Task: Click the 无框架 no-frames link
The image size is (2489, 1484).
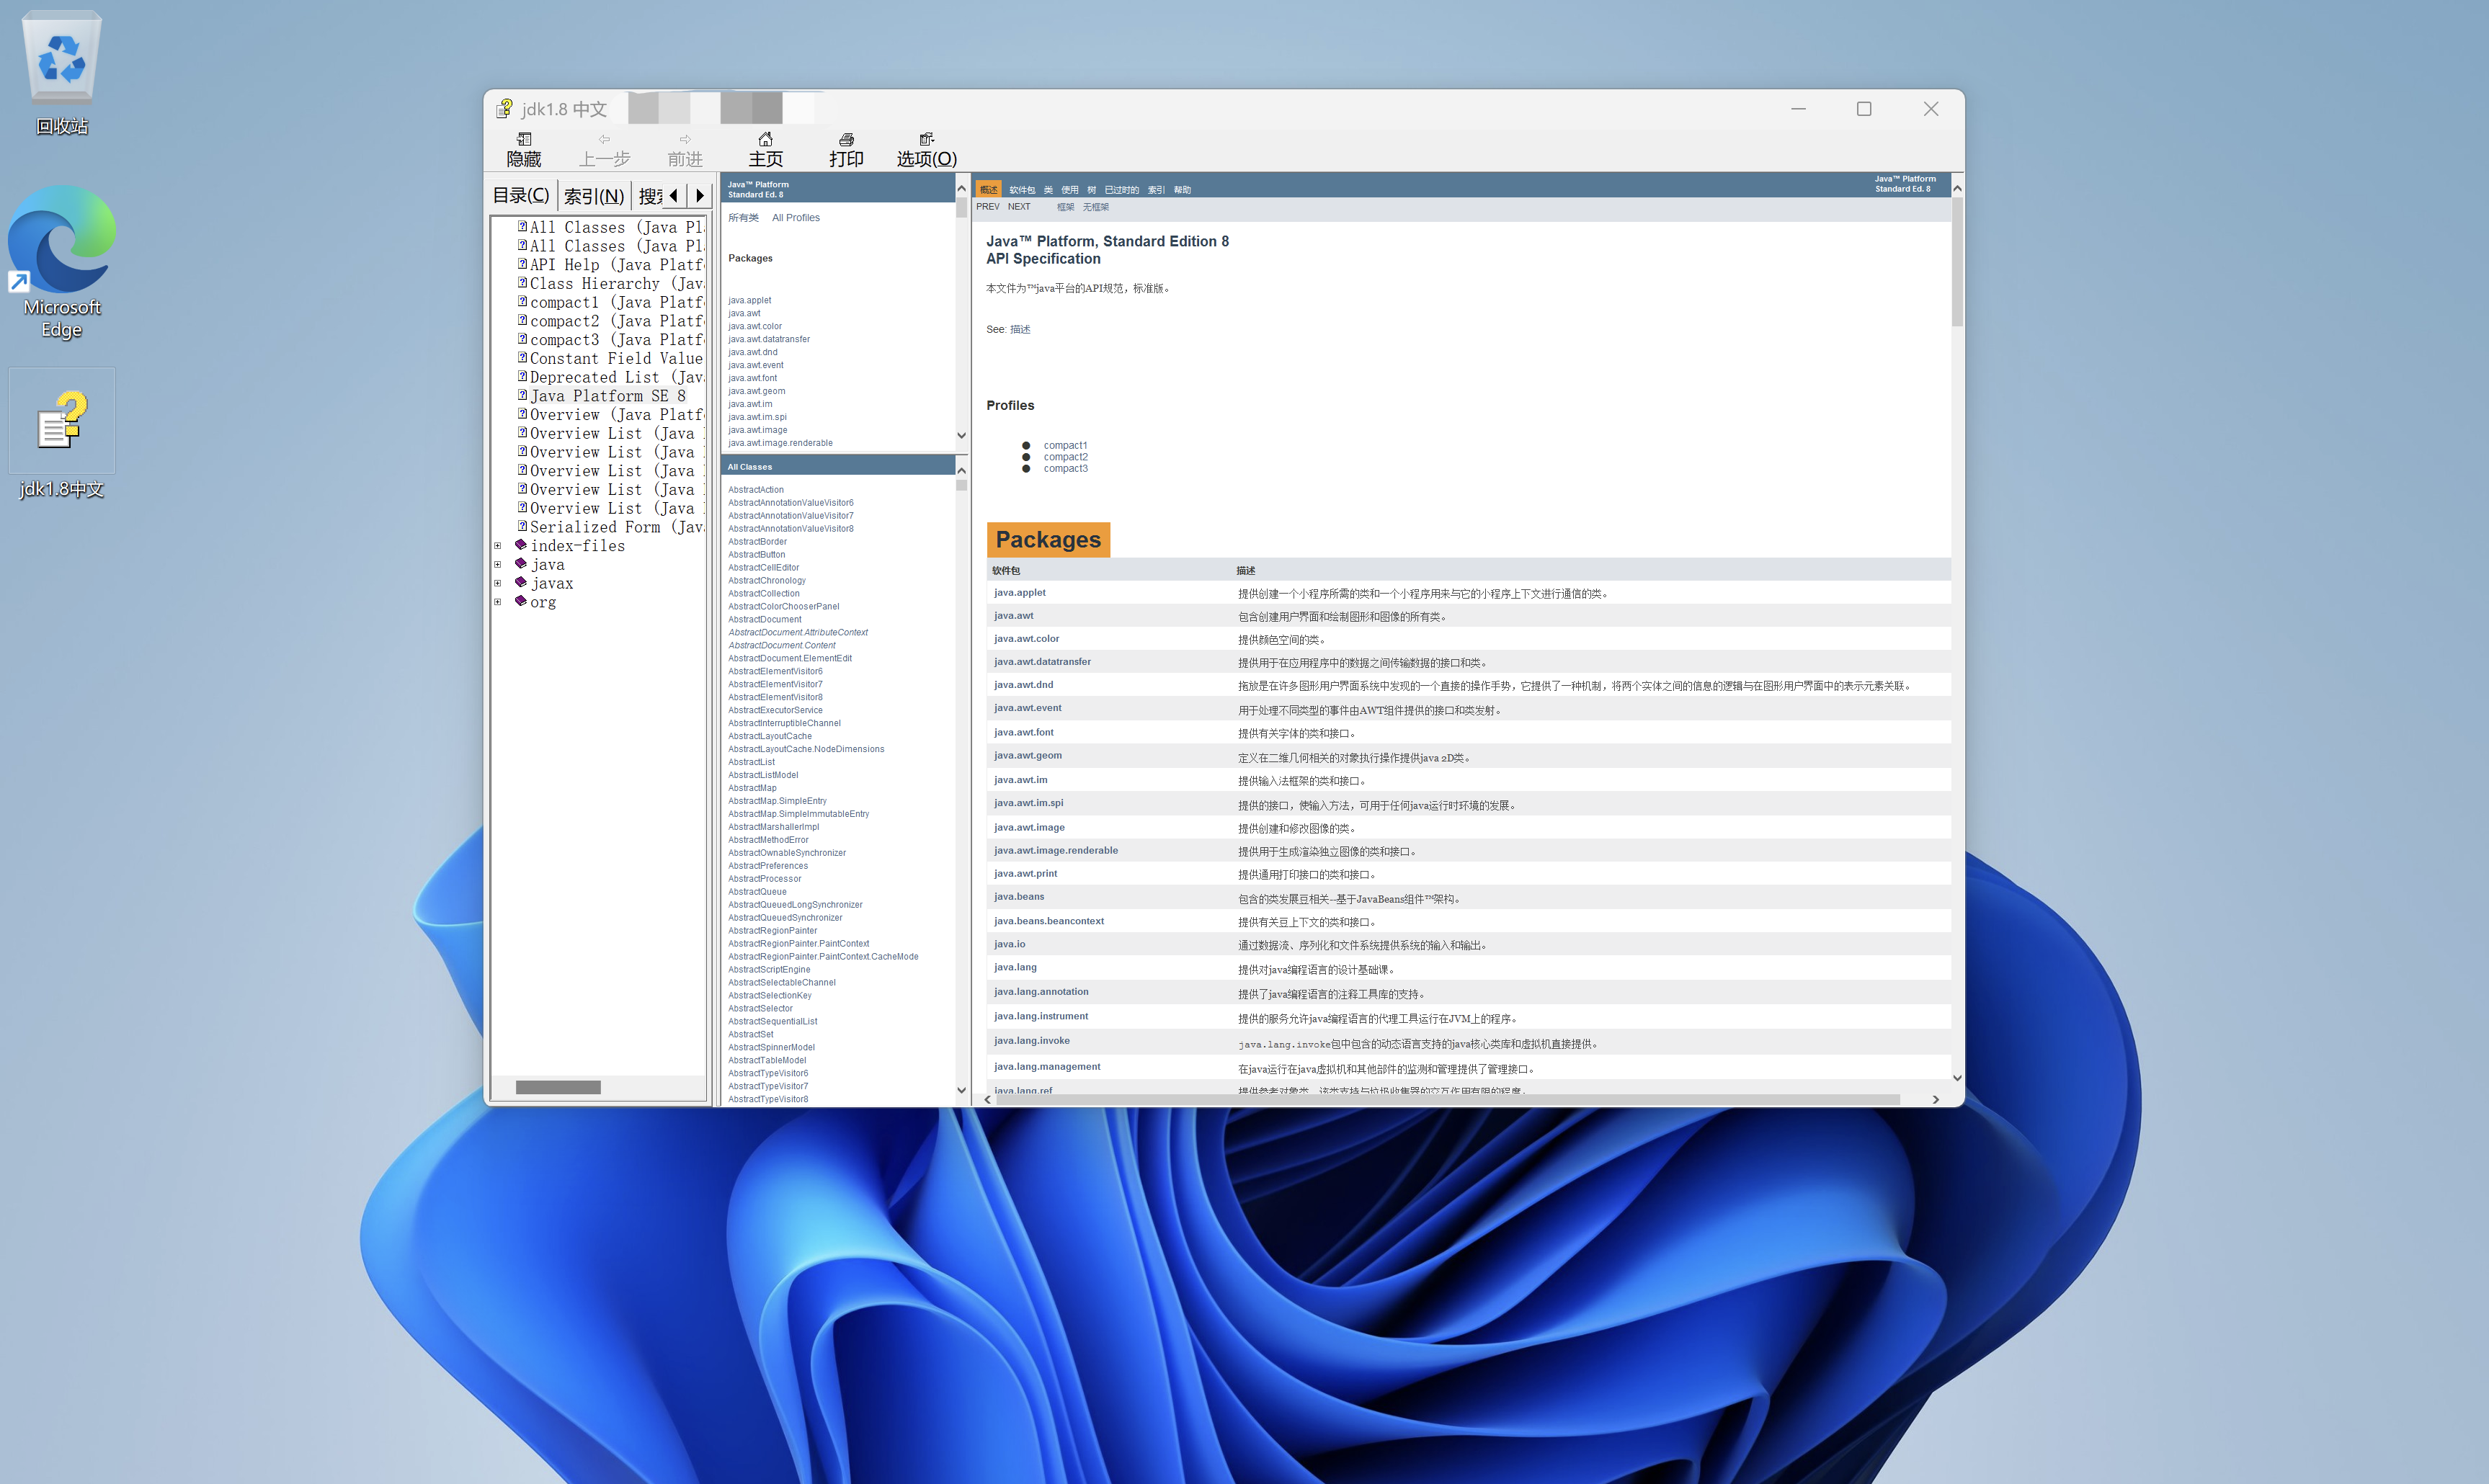Action: tap(1095, 207)
